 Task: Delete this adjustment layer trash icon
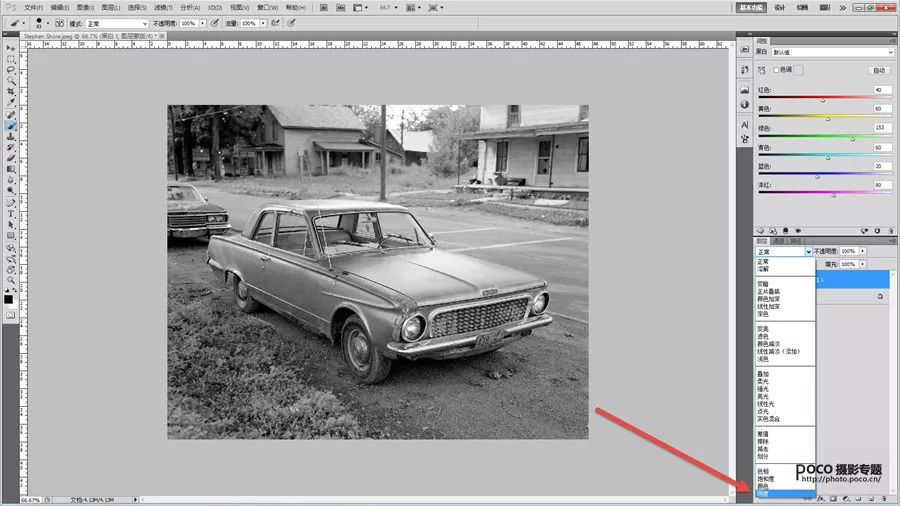pyautogui.click(x=891, y=231)
